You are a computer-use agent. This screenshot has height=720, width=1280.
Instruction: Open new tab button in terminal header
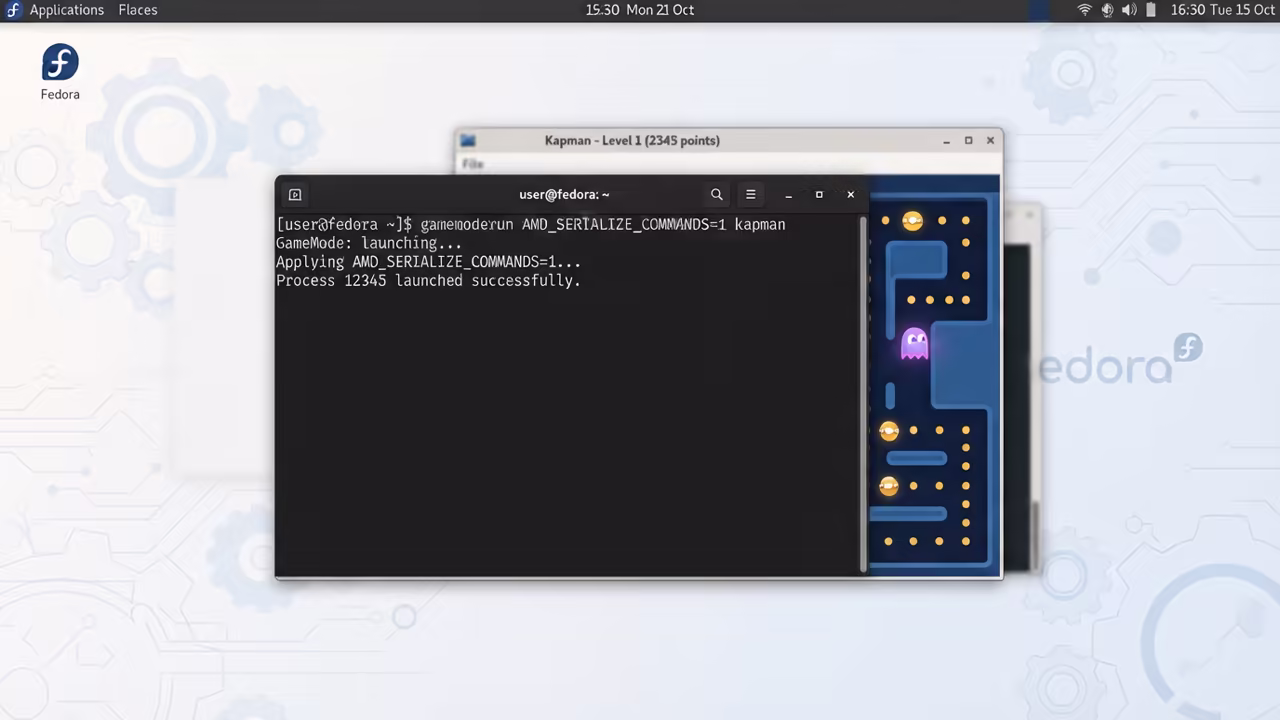pos(295,195)
